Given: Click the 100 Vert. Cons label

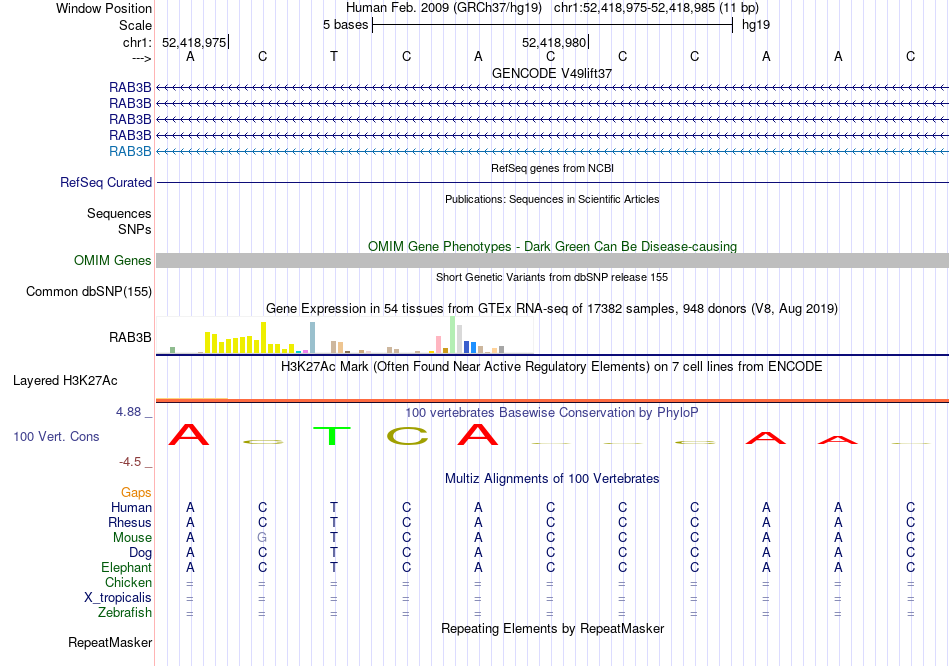Looking at the screenshot, I should coord(56,436).
